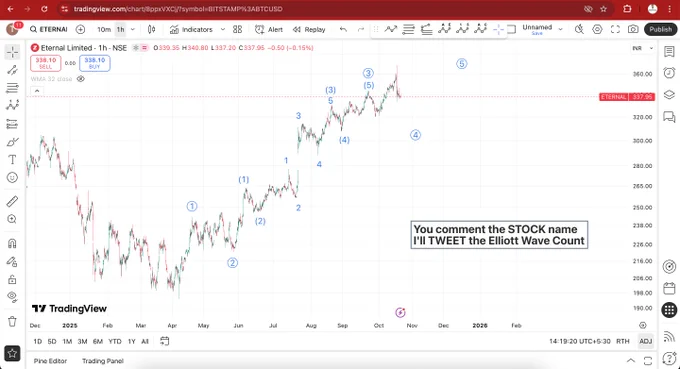This screenshot has width=680, height=369.
Task: Toggle stay in drawing mode
Action: (x=12, y=261)
